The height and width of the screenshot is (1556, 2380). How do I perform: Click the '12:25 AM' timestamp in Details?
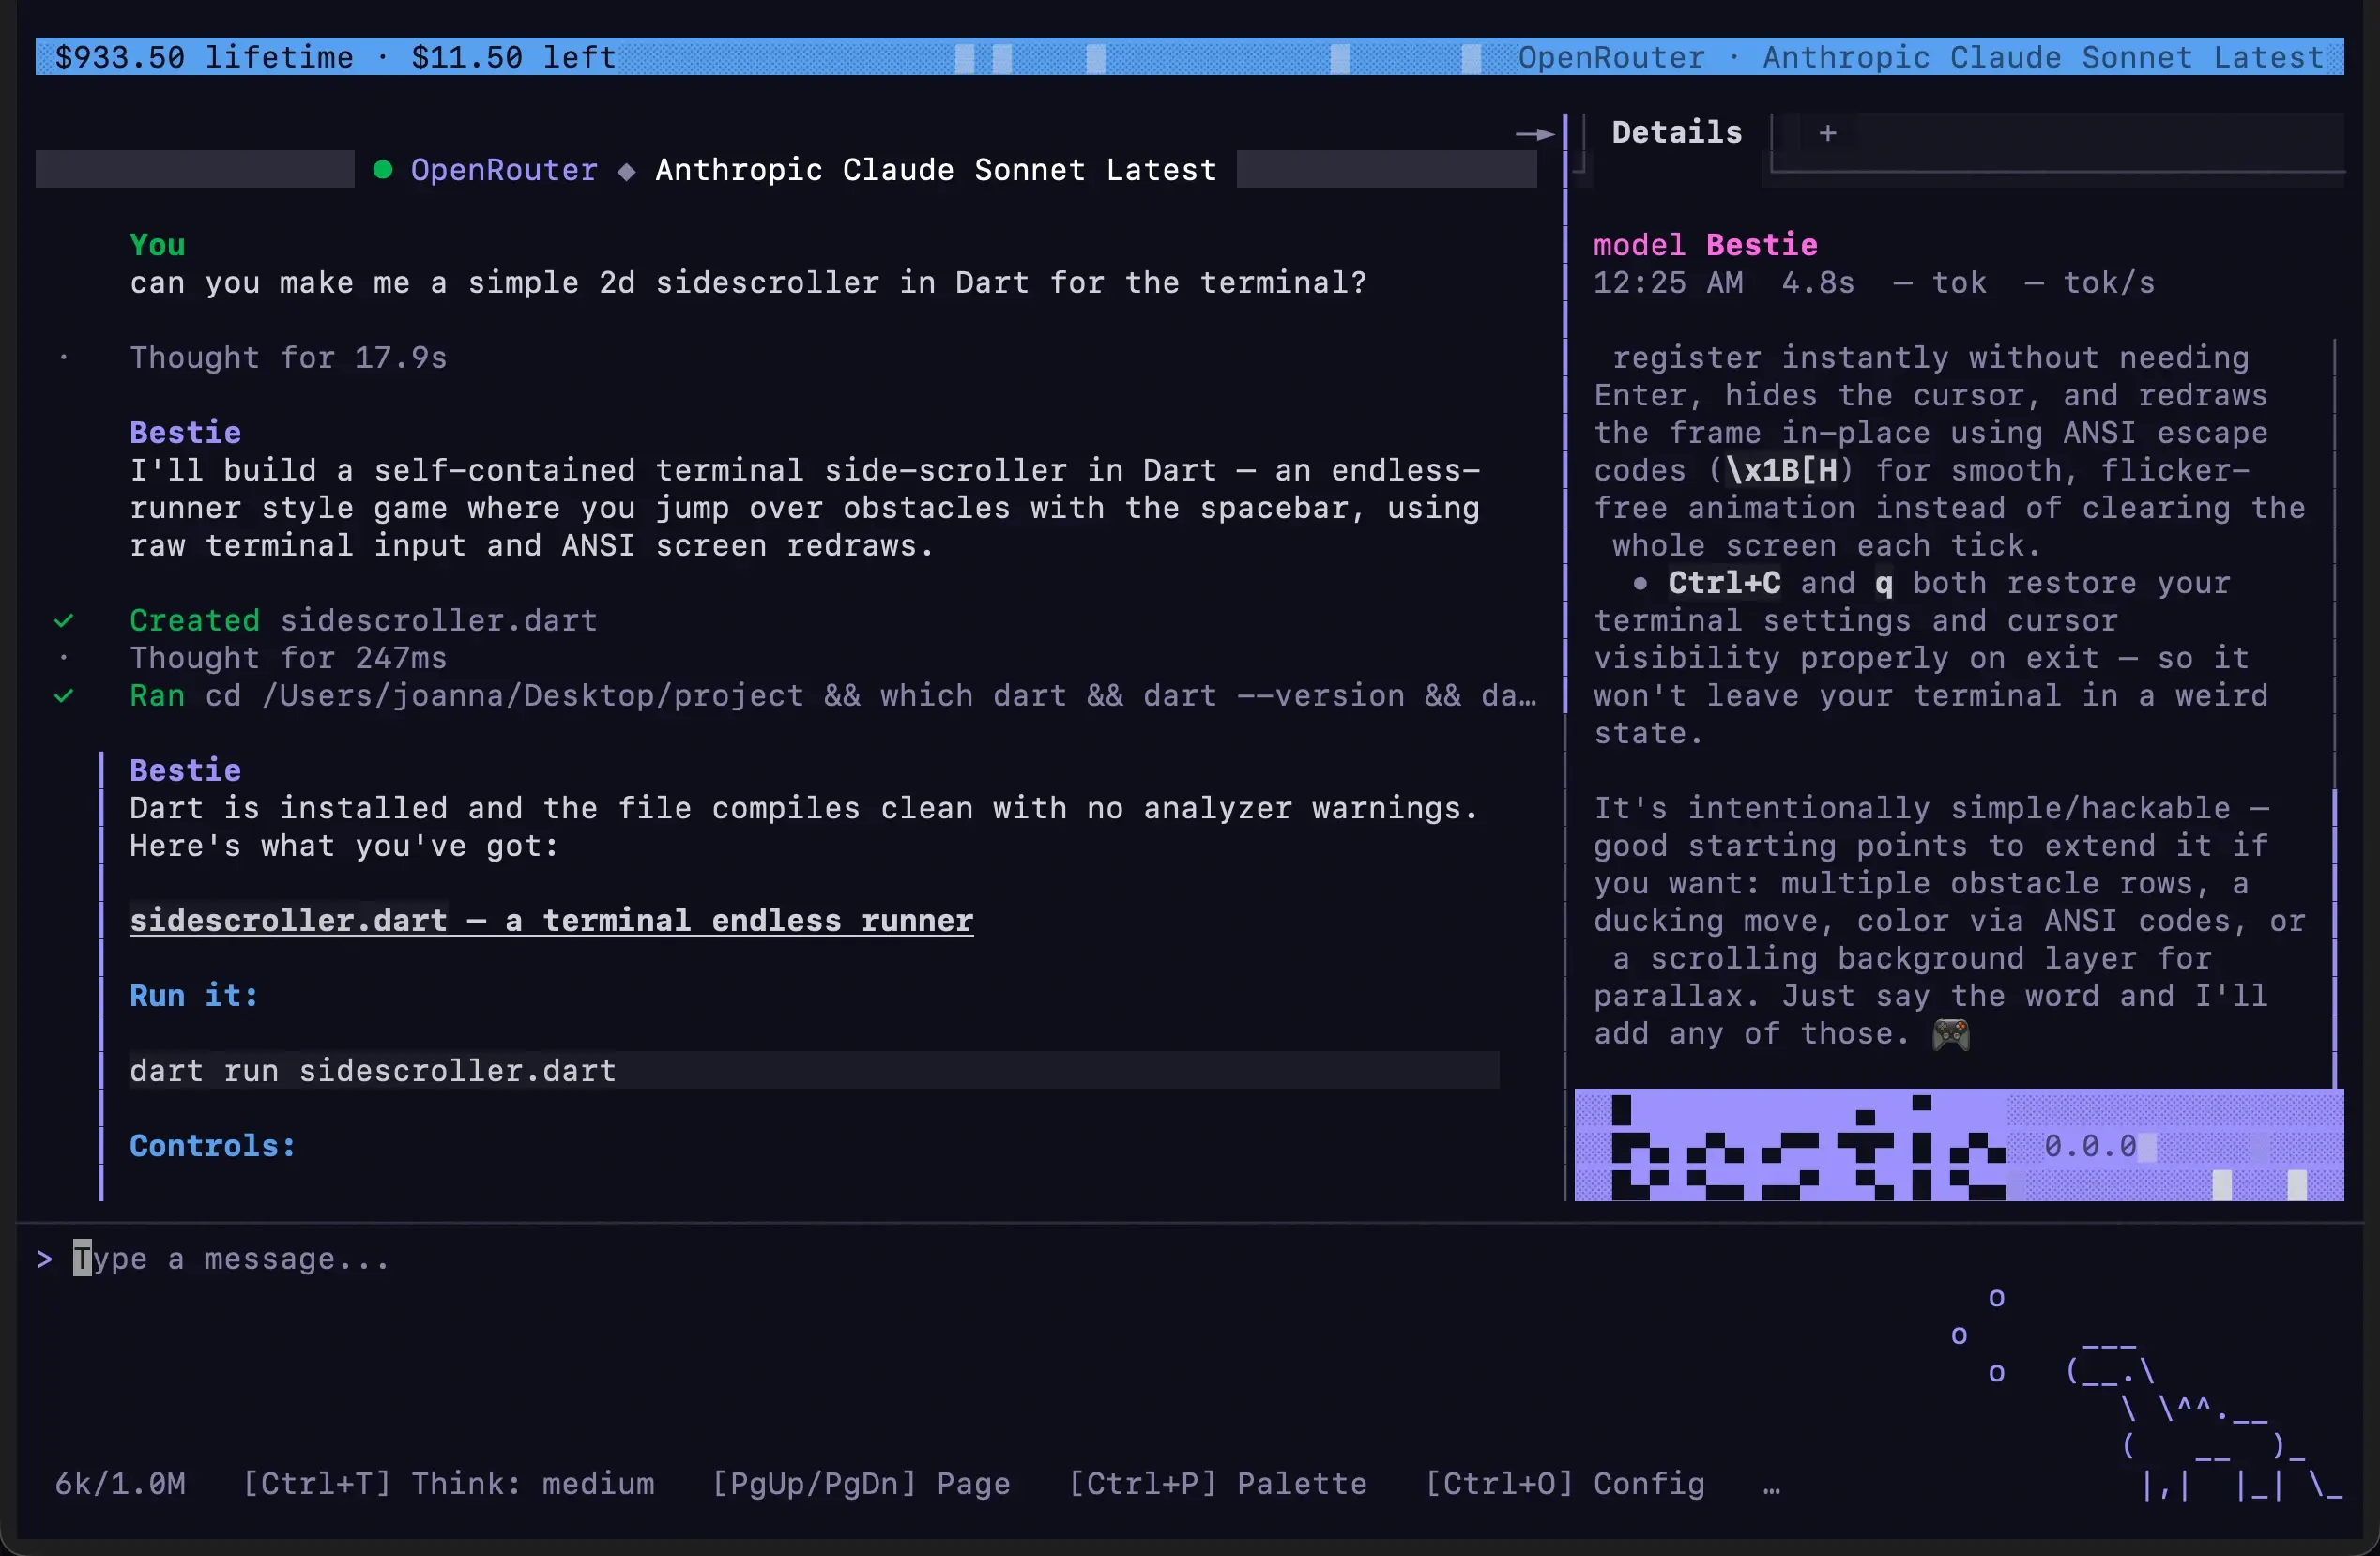pyautogui.click(x=1667, y=283)
